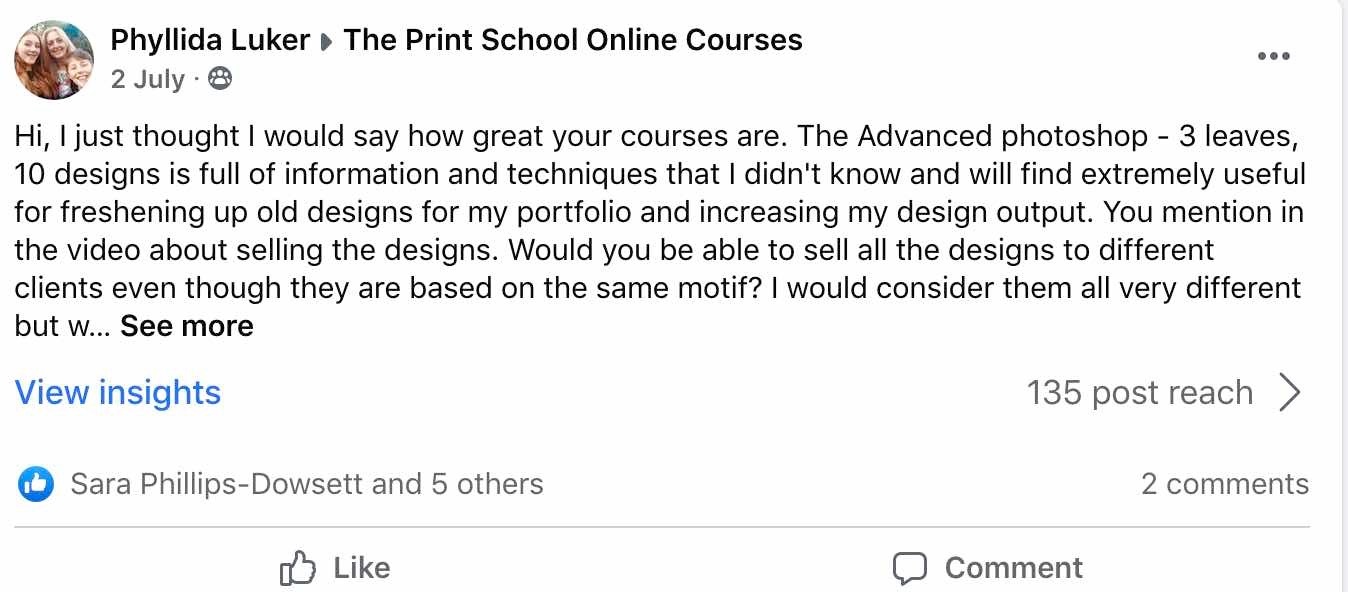Open Phyllida Luker's profile picture
This screenshot has width=1348, height=592.
pyautogui.click(x=54, y=60)
